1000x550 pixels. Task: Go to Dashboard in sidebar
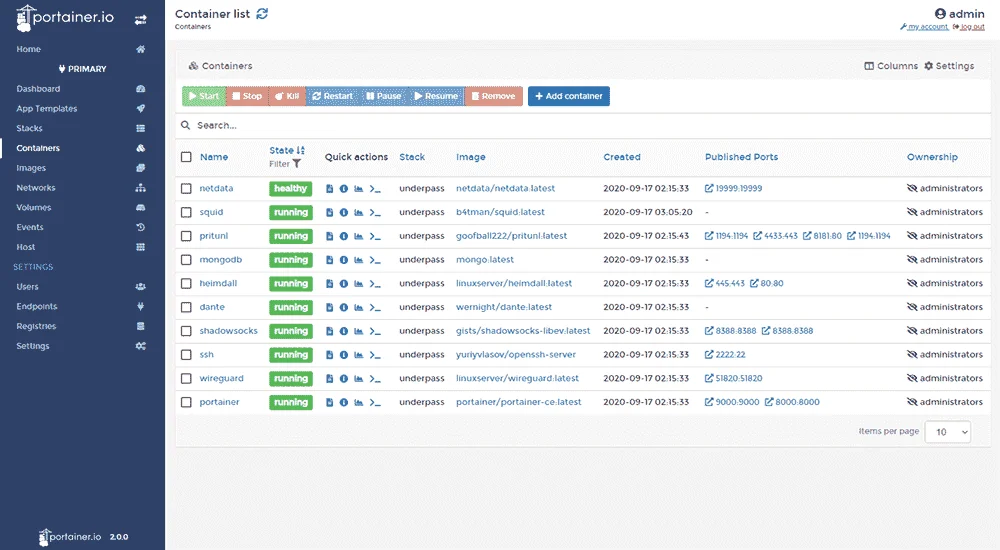38,89
